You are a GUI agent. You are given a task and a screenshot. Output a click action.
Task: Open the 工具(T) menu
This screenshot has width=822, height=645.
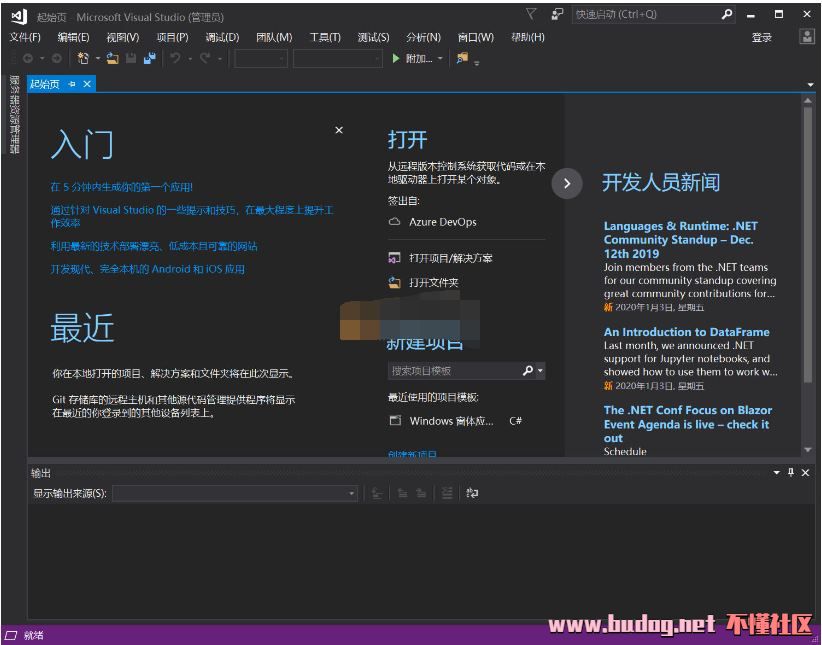325,37
